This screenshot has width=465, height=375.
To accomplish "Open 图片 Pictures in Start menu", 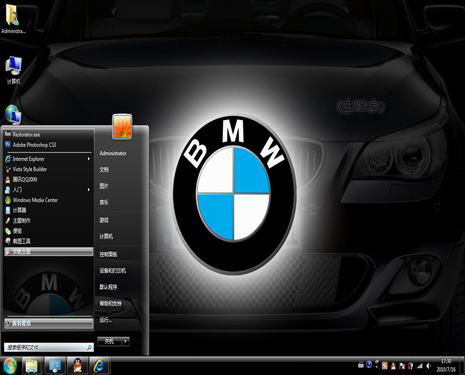I will click(104, 186).
